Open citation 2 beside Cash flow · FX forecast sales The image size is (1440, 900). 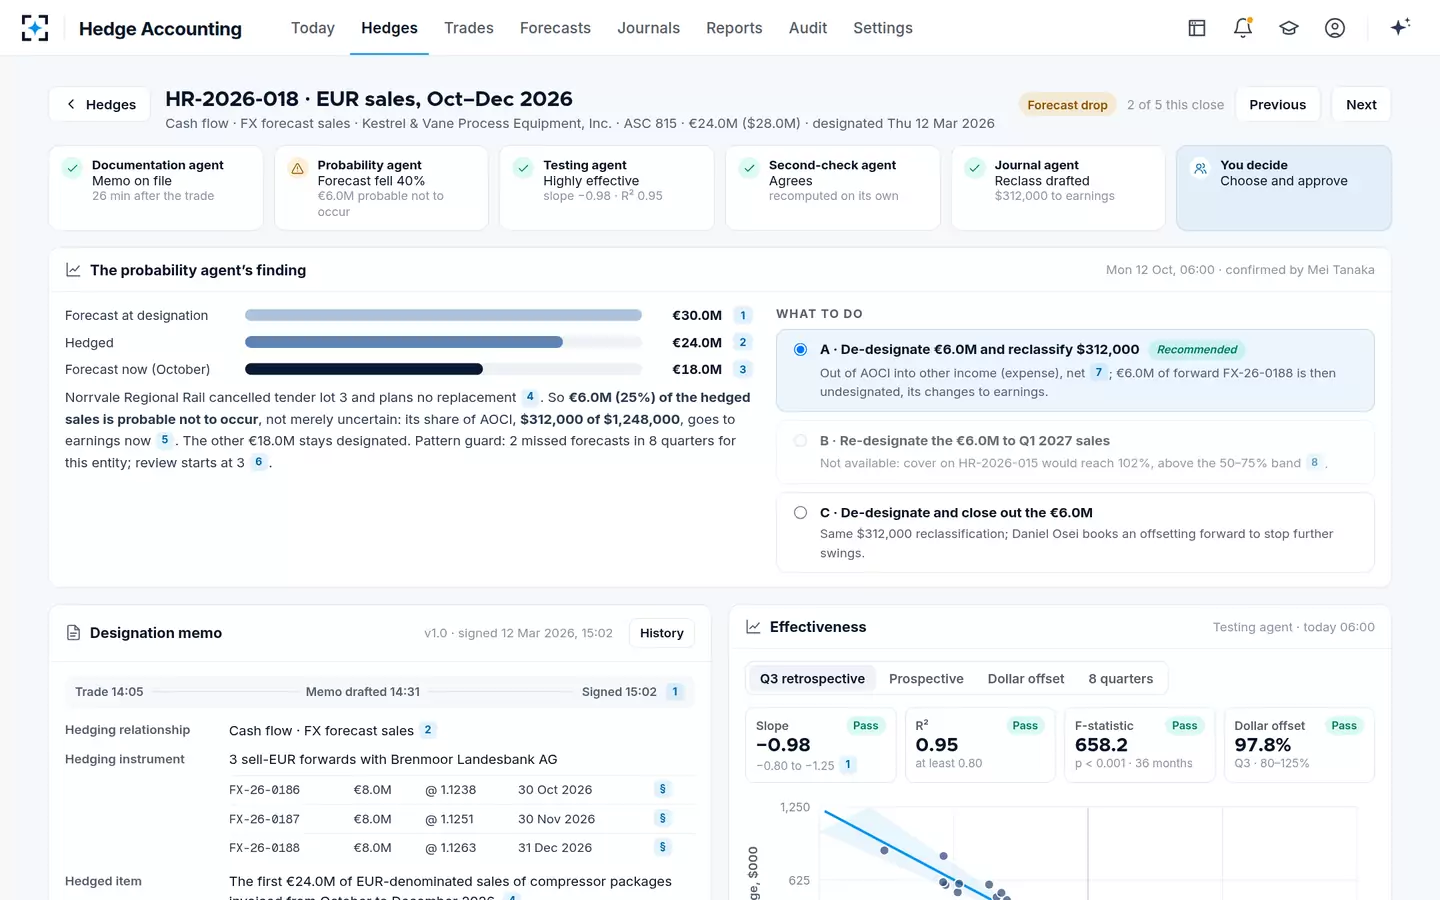tap(428, 730)
